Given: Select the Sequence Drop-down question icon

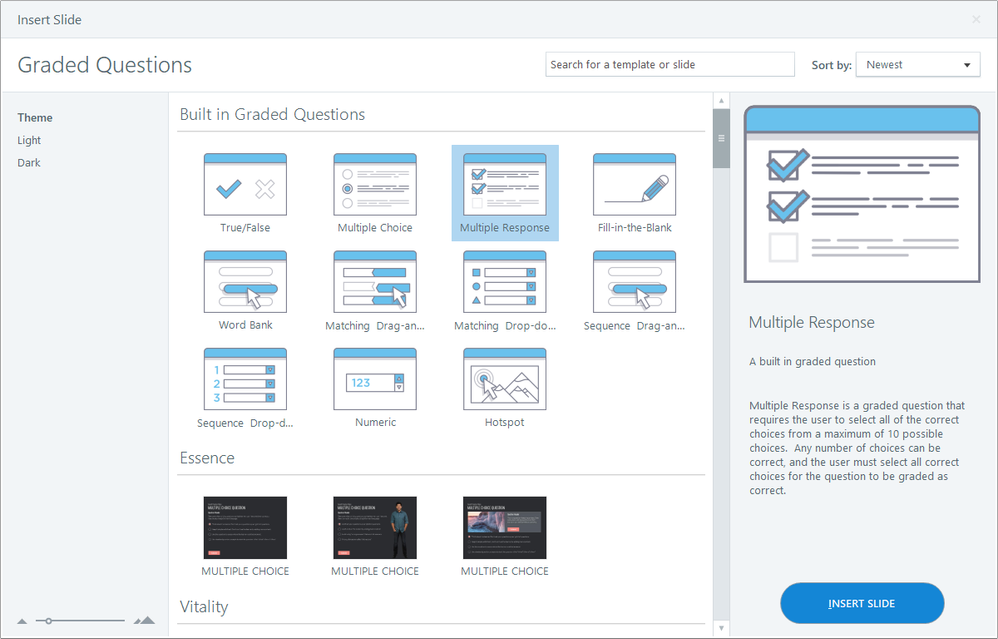Looking at the screenshot, I should click(x=245, y=379).
